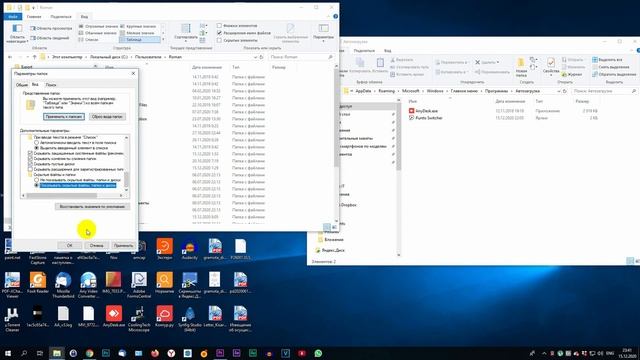Click Firefox icon on taskbar
640x360 pixels.
click(x=155, y=353)
